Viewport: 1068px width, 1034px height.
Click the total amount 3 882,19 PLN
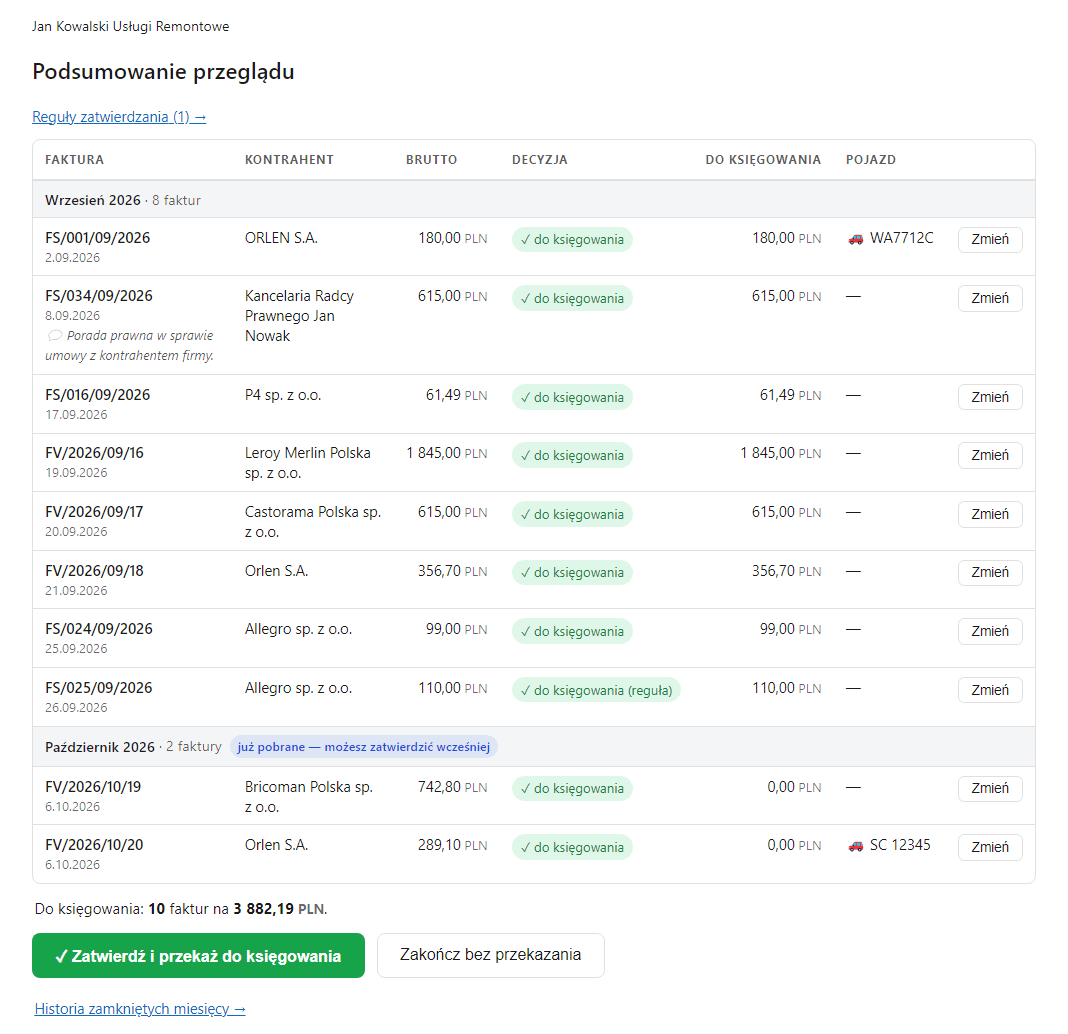tap(279, 909)
